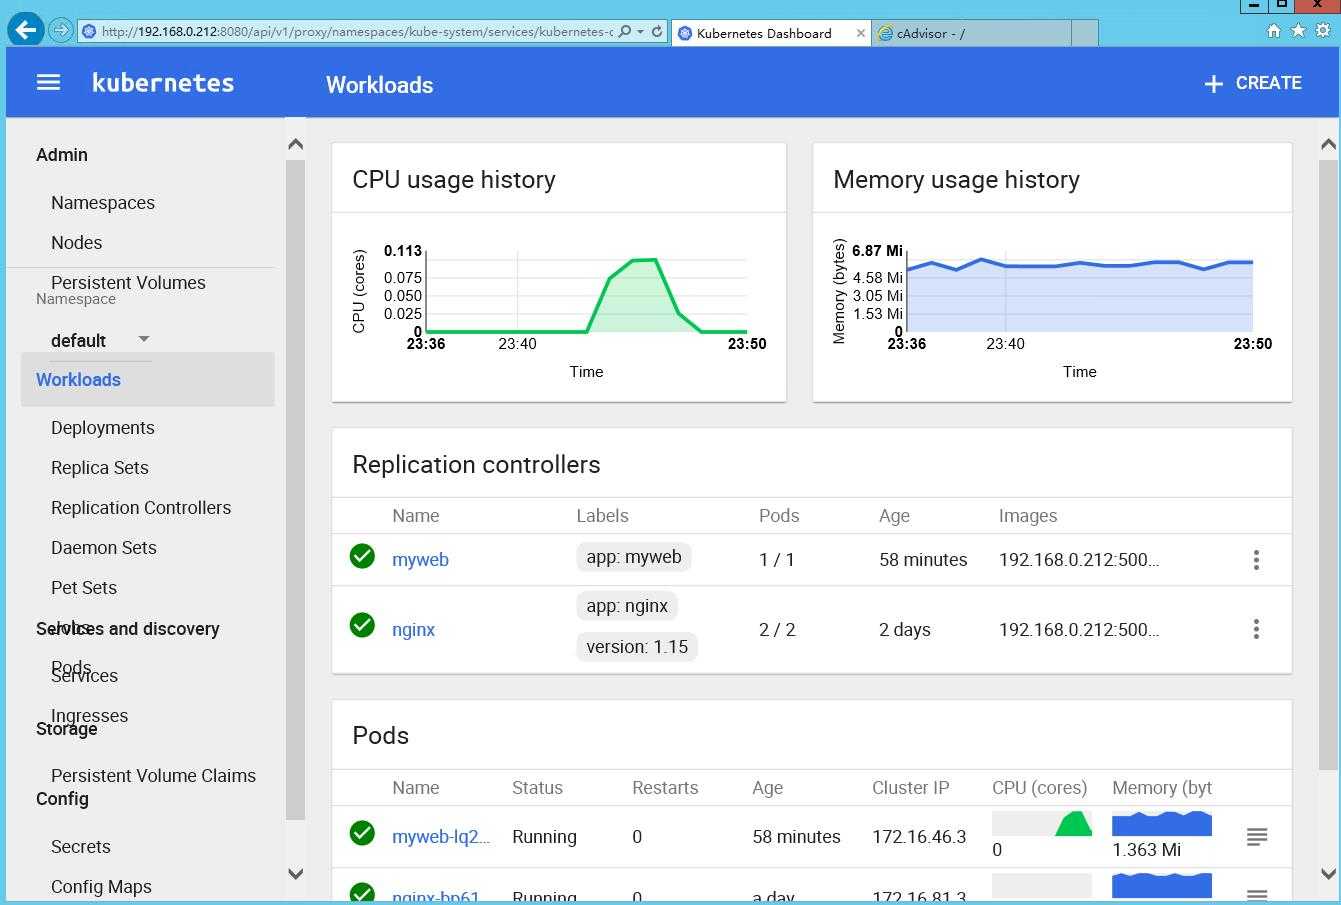Image resolution: width=1341 pixels, height=905 pixels.
Task: Close the Kubernetes Dashboard tab
Action: [x=860, y=33]
